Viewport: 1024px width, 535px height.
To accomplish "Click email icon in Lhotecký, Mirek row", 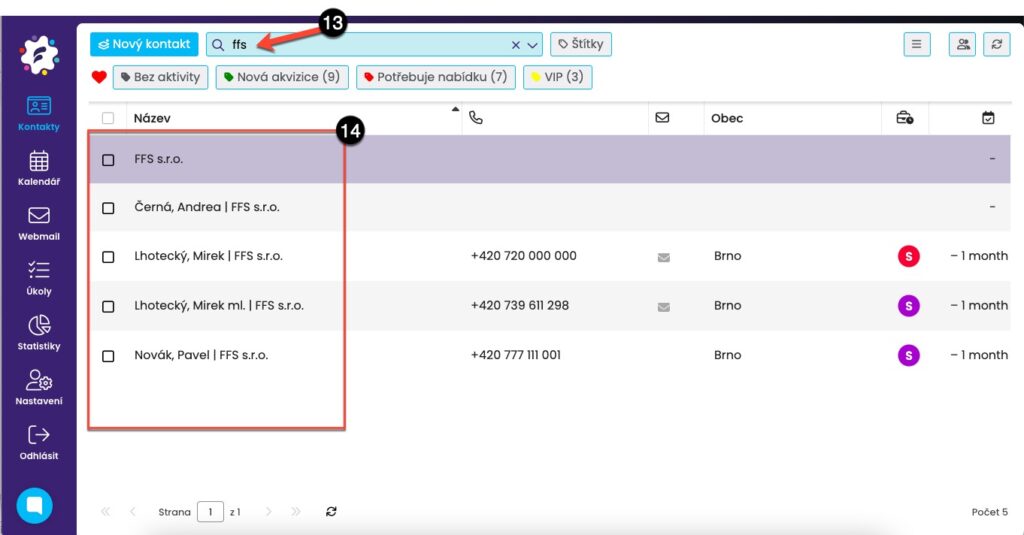I will 664,257.
